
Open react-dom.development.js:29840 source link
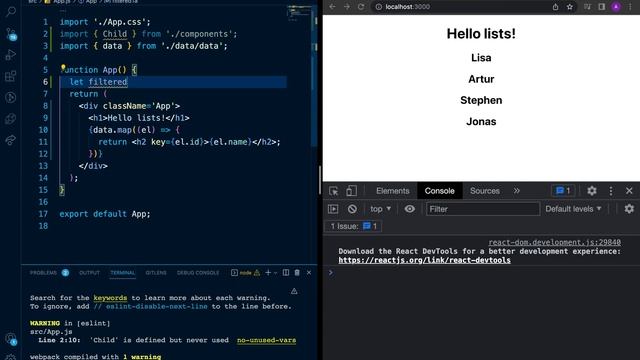click(554, 242)
